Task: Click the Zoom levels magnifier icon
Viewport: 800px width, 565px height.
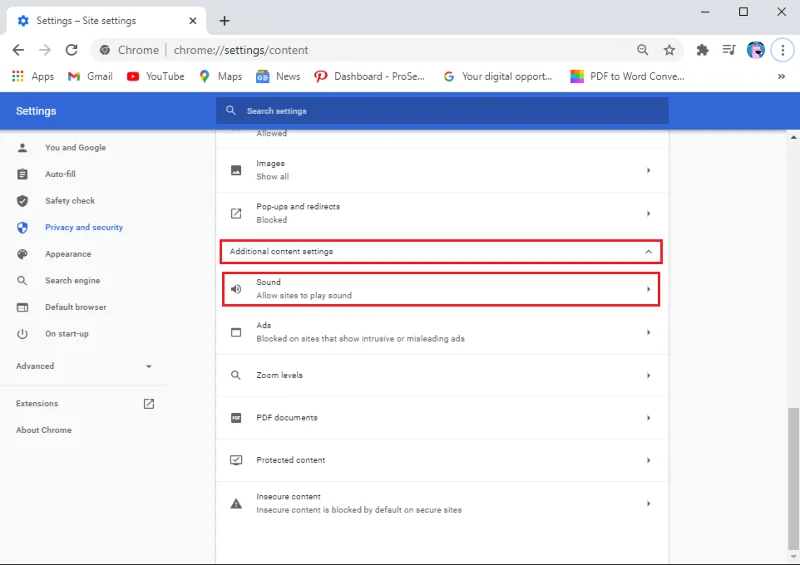Action: (x=236, y=376)
